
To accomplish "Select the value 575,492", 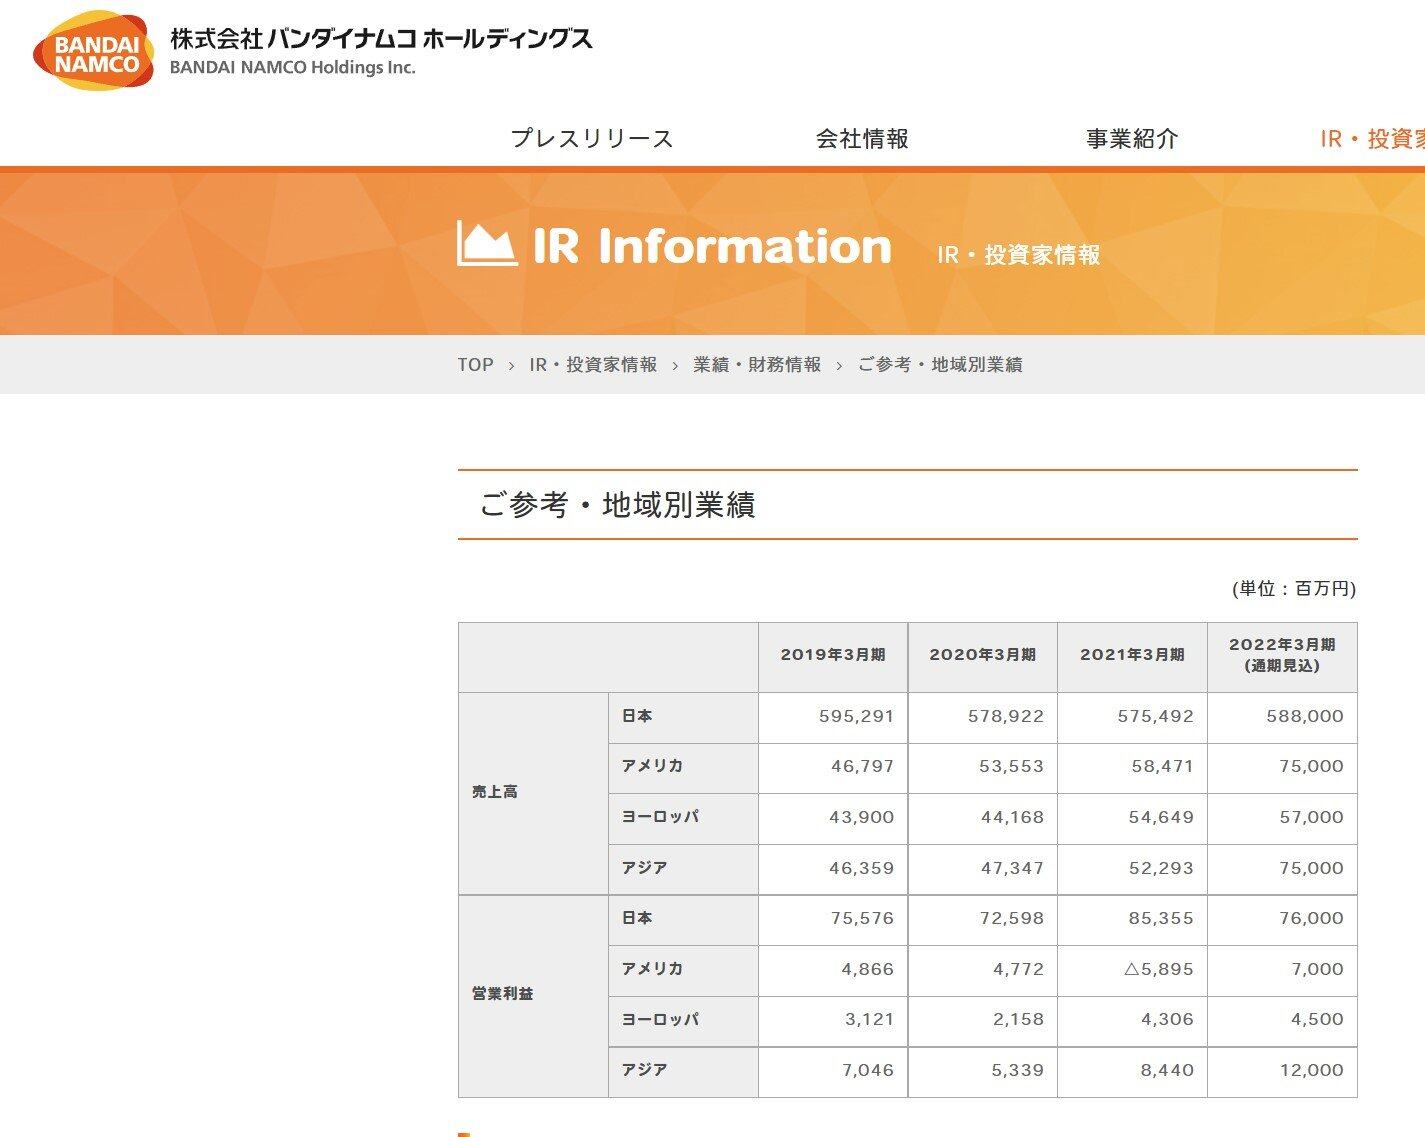I will click(x=1155, y=717).
